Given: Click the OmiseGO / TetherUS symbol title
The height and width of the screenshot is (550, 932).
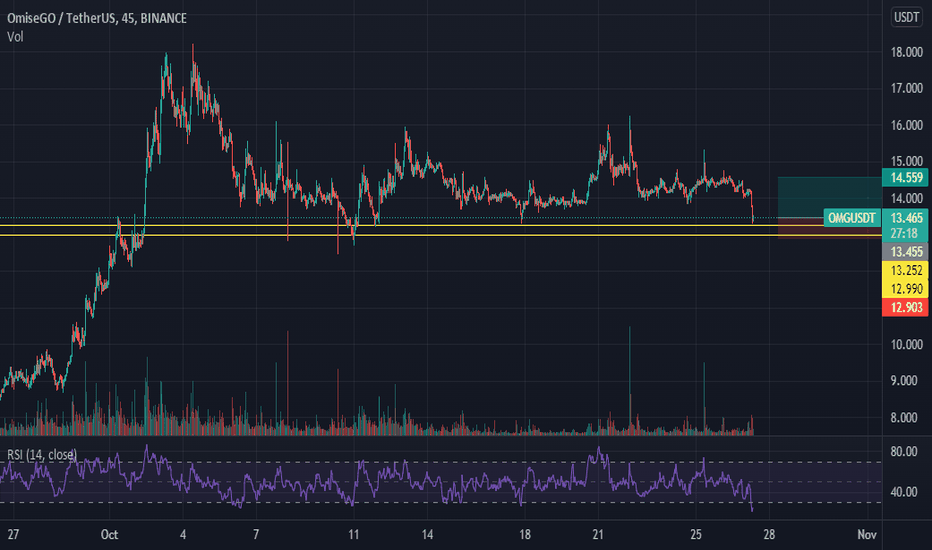Looking at the screenshot, I should click(x=96, y=18).
